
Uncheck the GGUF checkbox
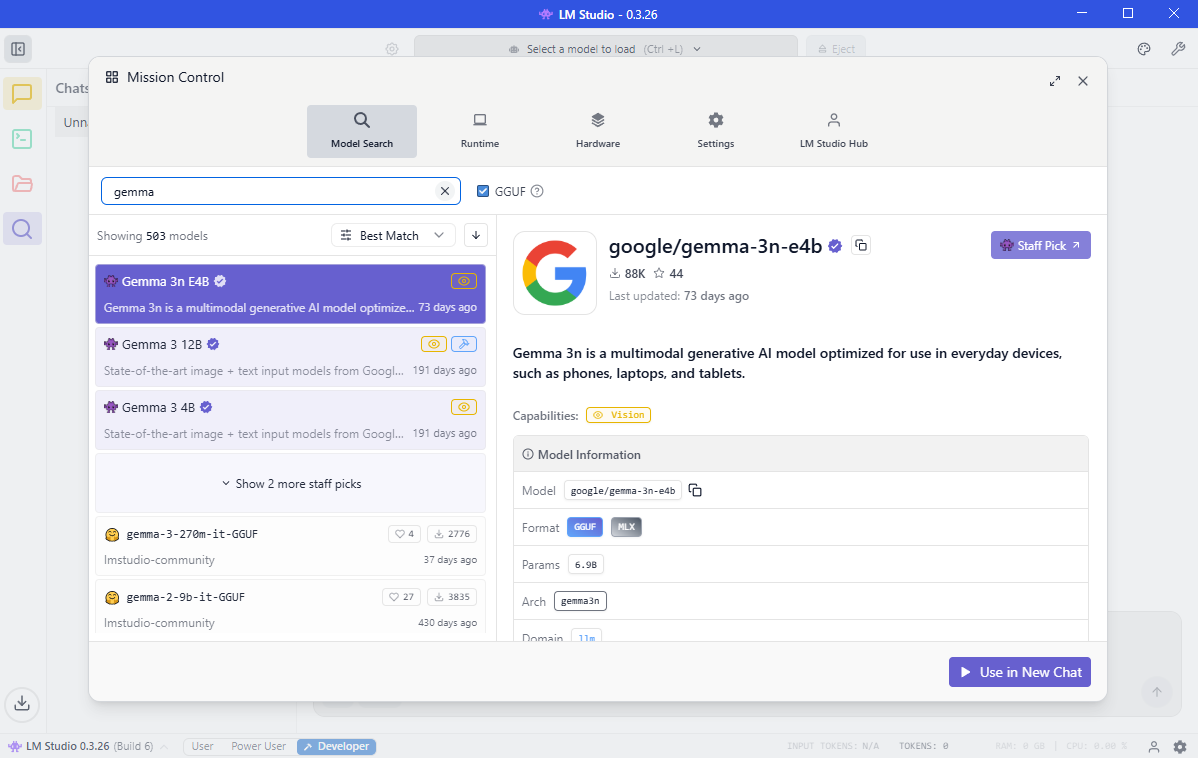click(483, 191)
